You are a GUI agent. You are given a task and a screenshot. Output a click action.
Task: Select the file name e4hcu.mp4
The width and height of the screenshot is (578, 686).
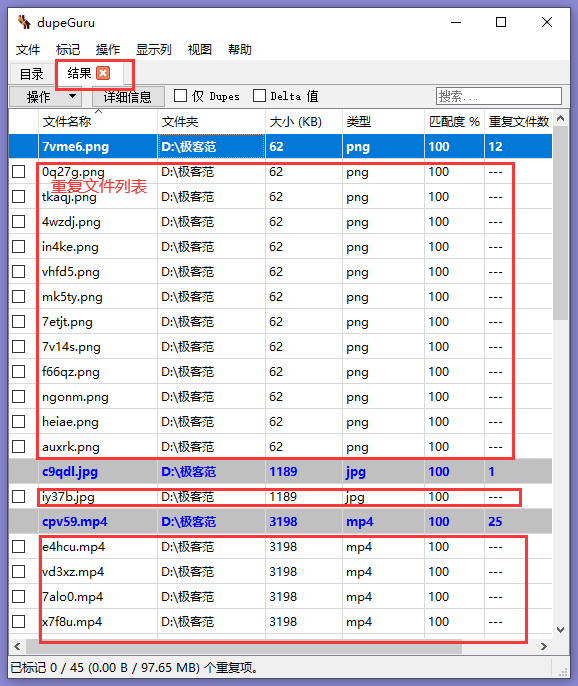pos(74,547)
